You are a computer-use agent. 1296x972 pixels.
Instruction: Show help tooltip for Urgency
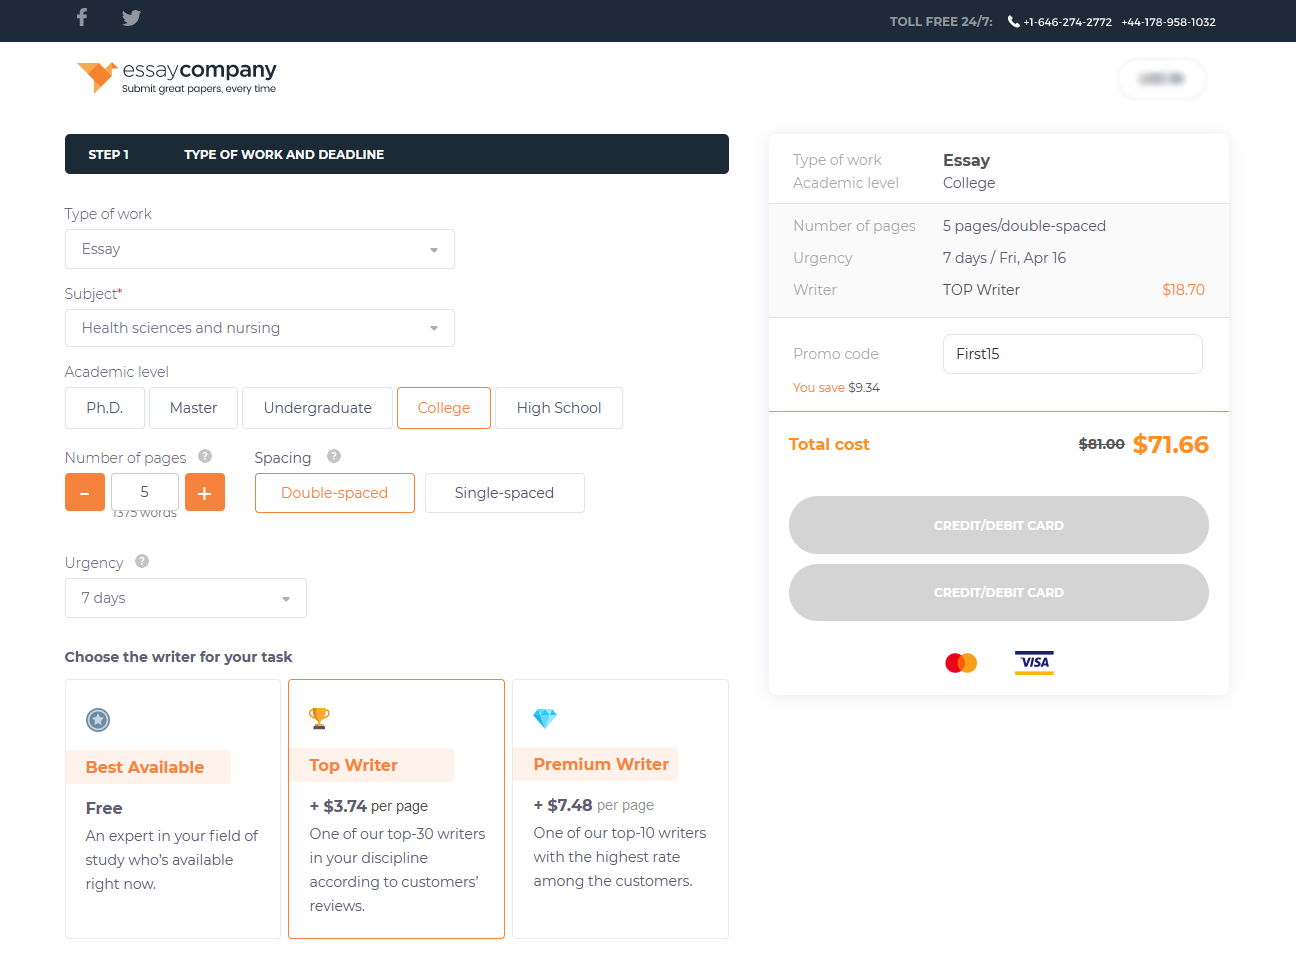click(x=142, y=561)
